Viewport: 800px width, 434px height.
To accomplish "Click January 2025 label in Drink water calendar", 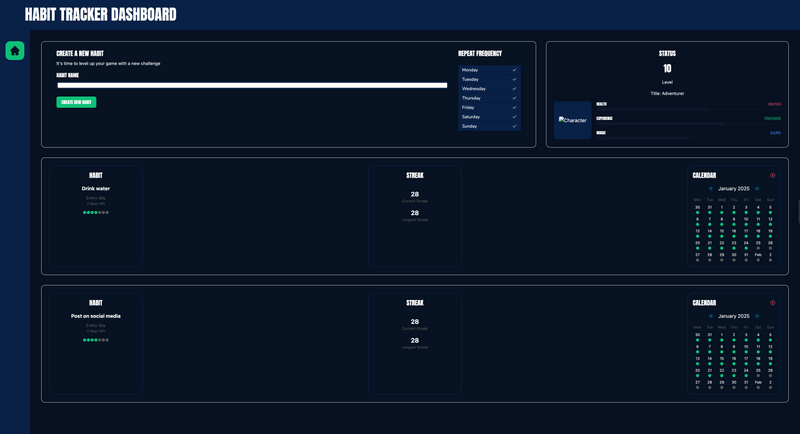I will 734,189.
